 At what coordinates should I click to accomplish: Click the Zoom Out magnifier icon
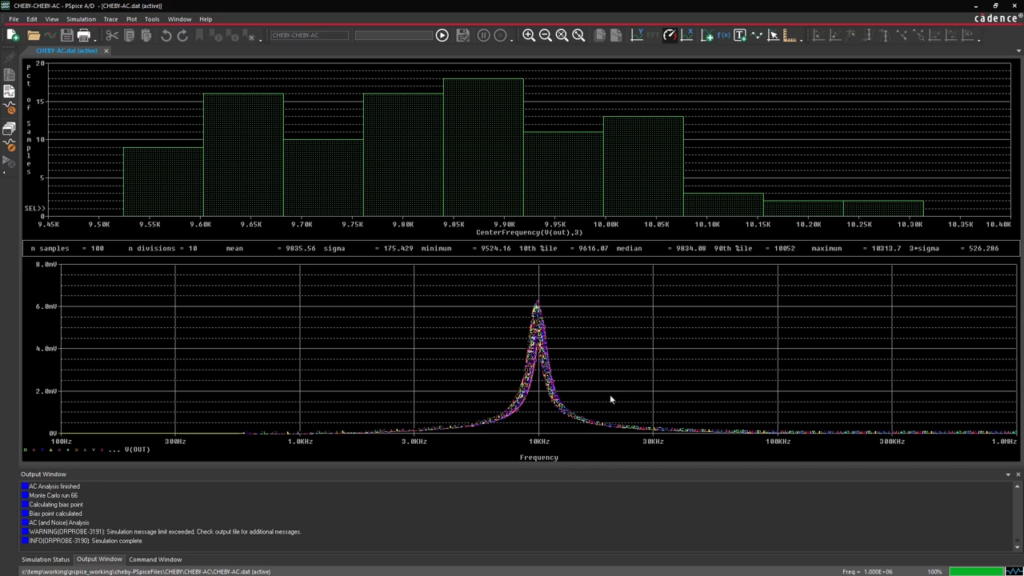point(545,35)
